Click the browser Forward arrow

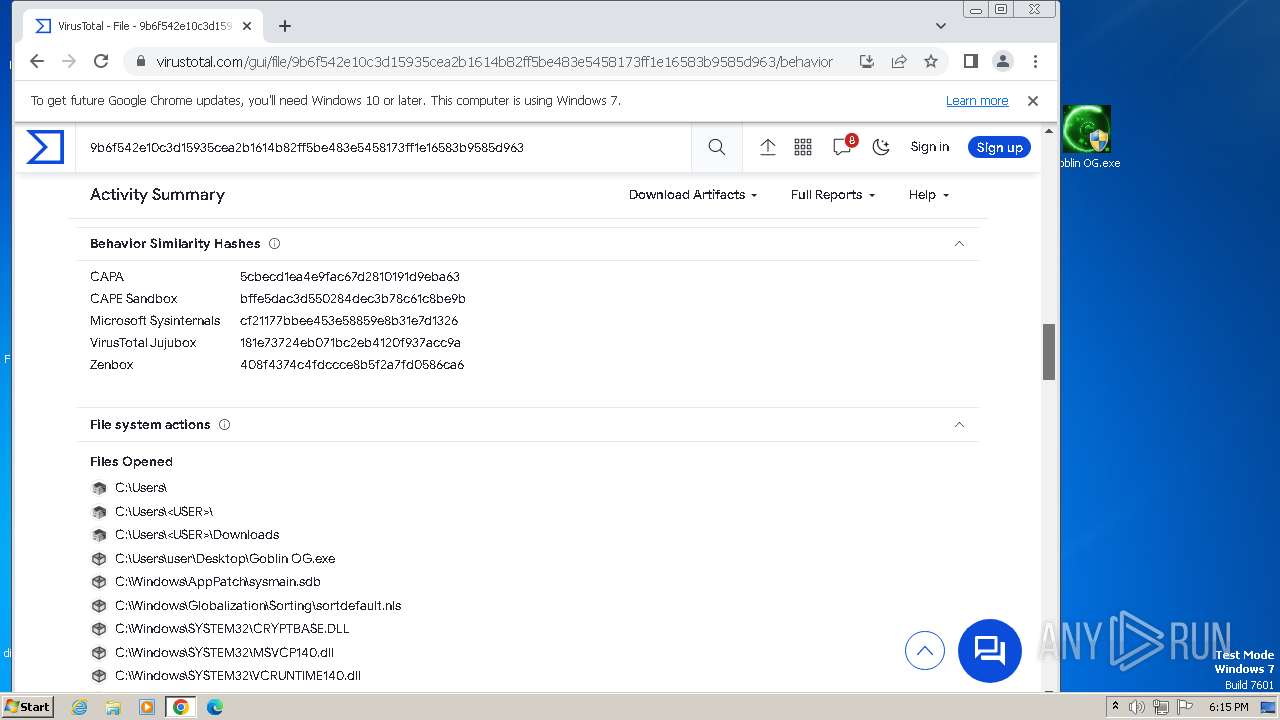(x=69, y=61)
